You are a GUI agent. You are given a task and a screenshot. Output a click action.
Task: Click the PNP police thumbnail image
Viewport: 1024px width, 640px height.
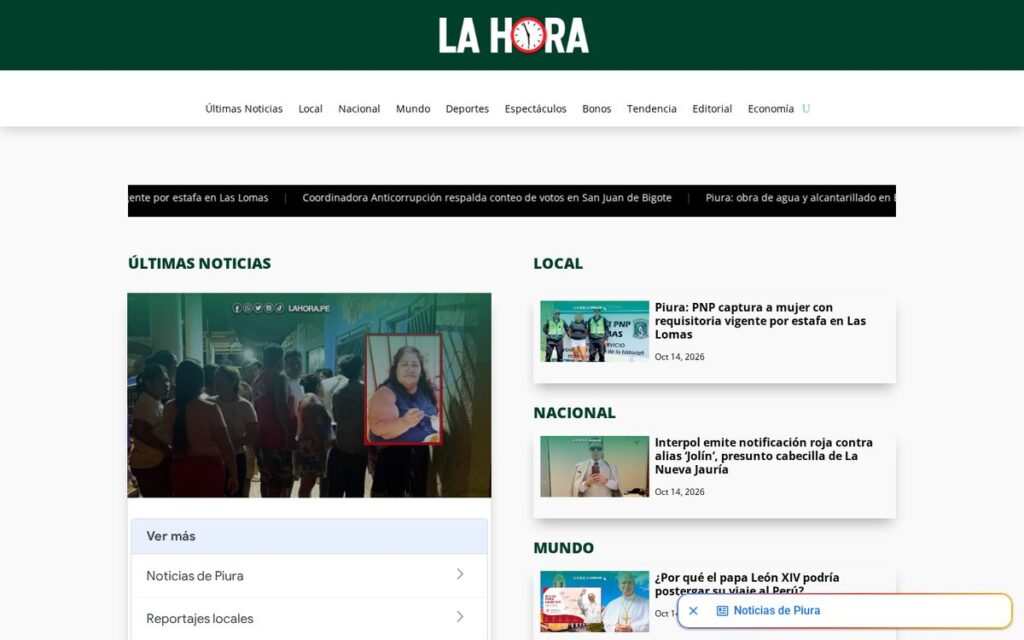[594, 331]
